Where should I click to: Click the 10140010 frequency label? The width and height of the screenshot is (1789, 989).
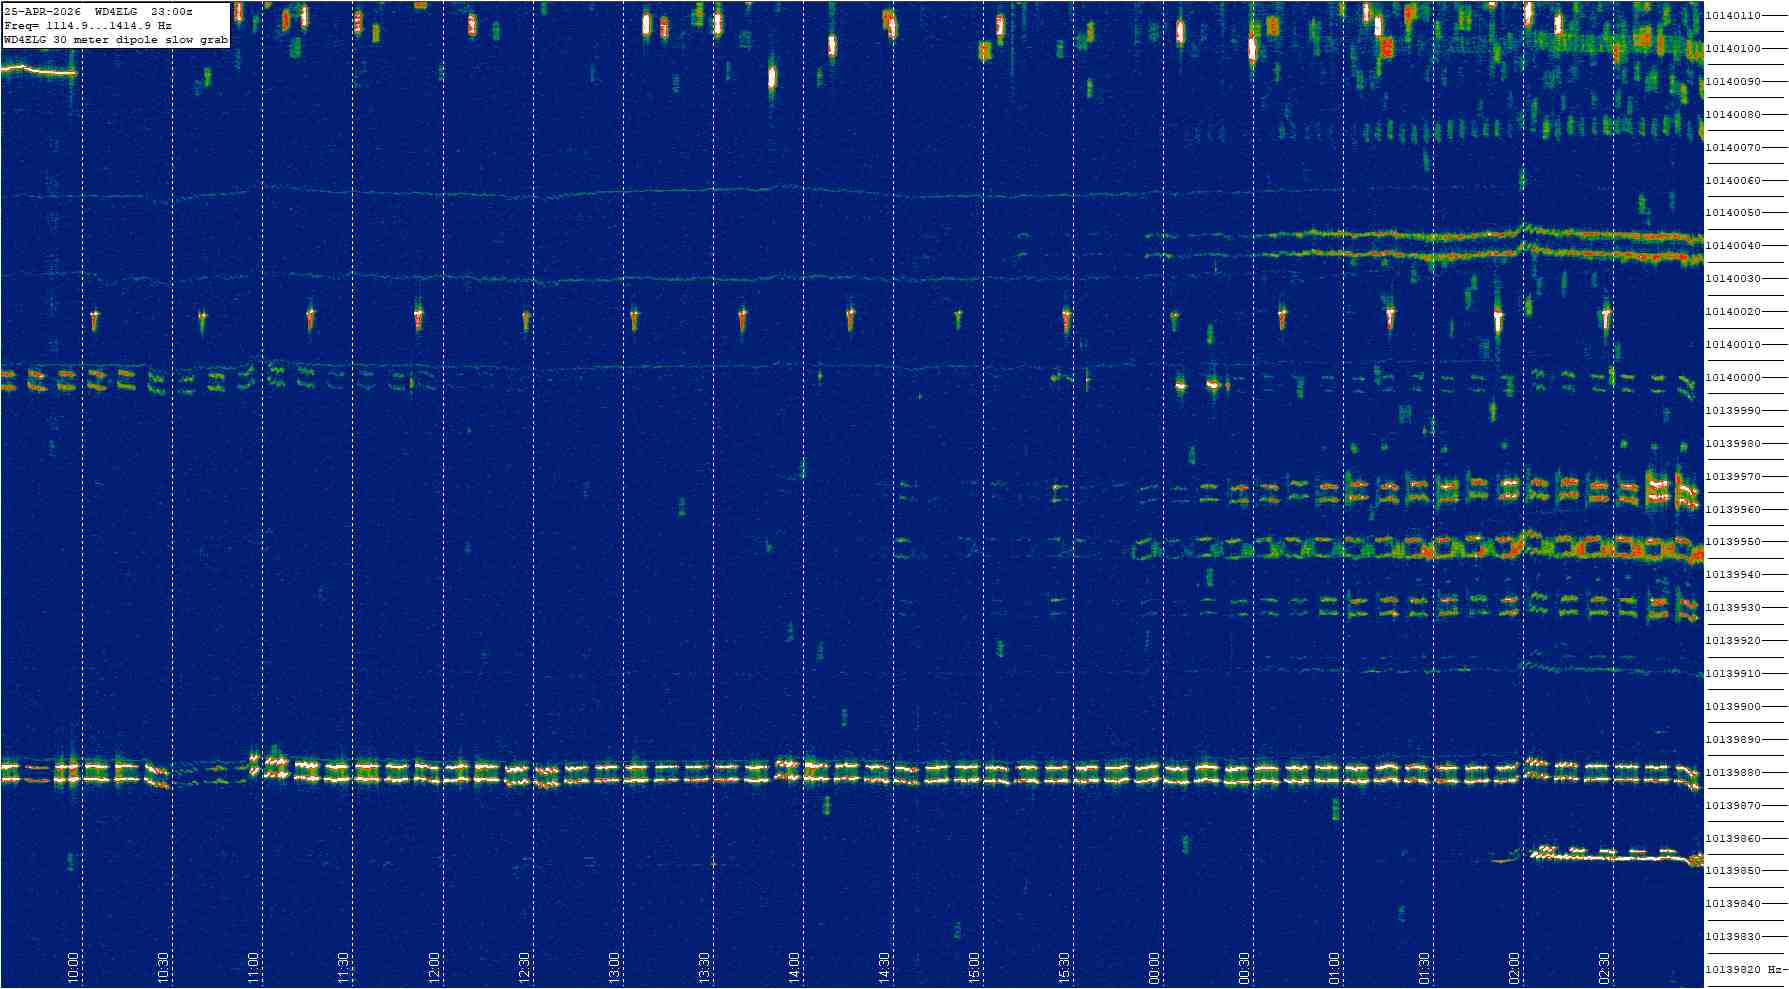coord(1733,345)
